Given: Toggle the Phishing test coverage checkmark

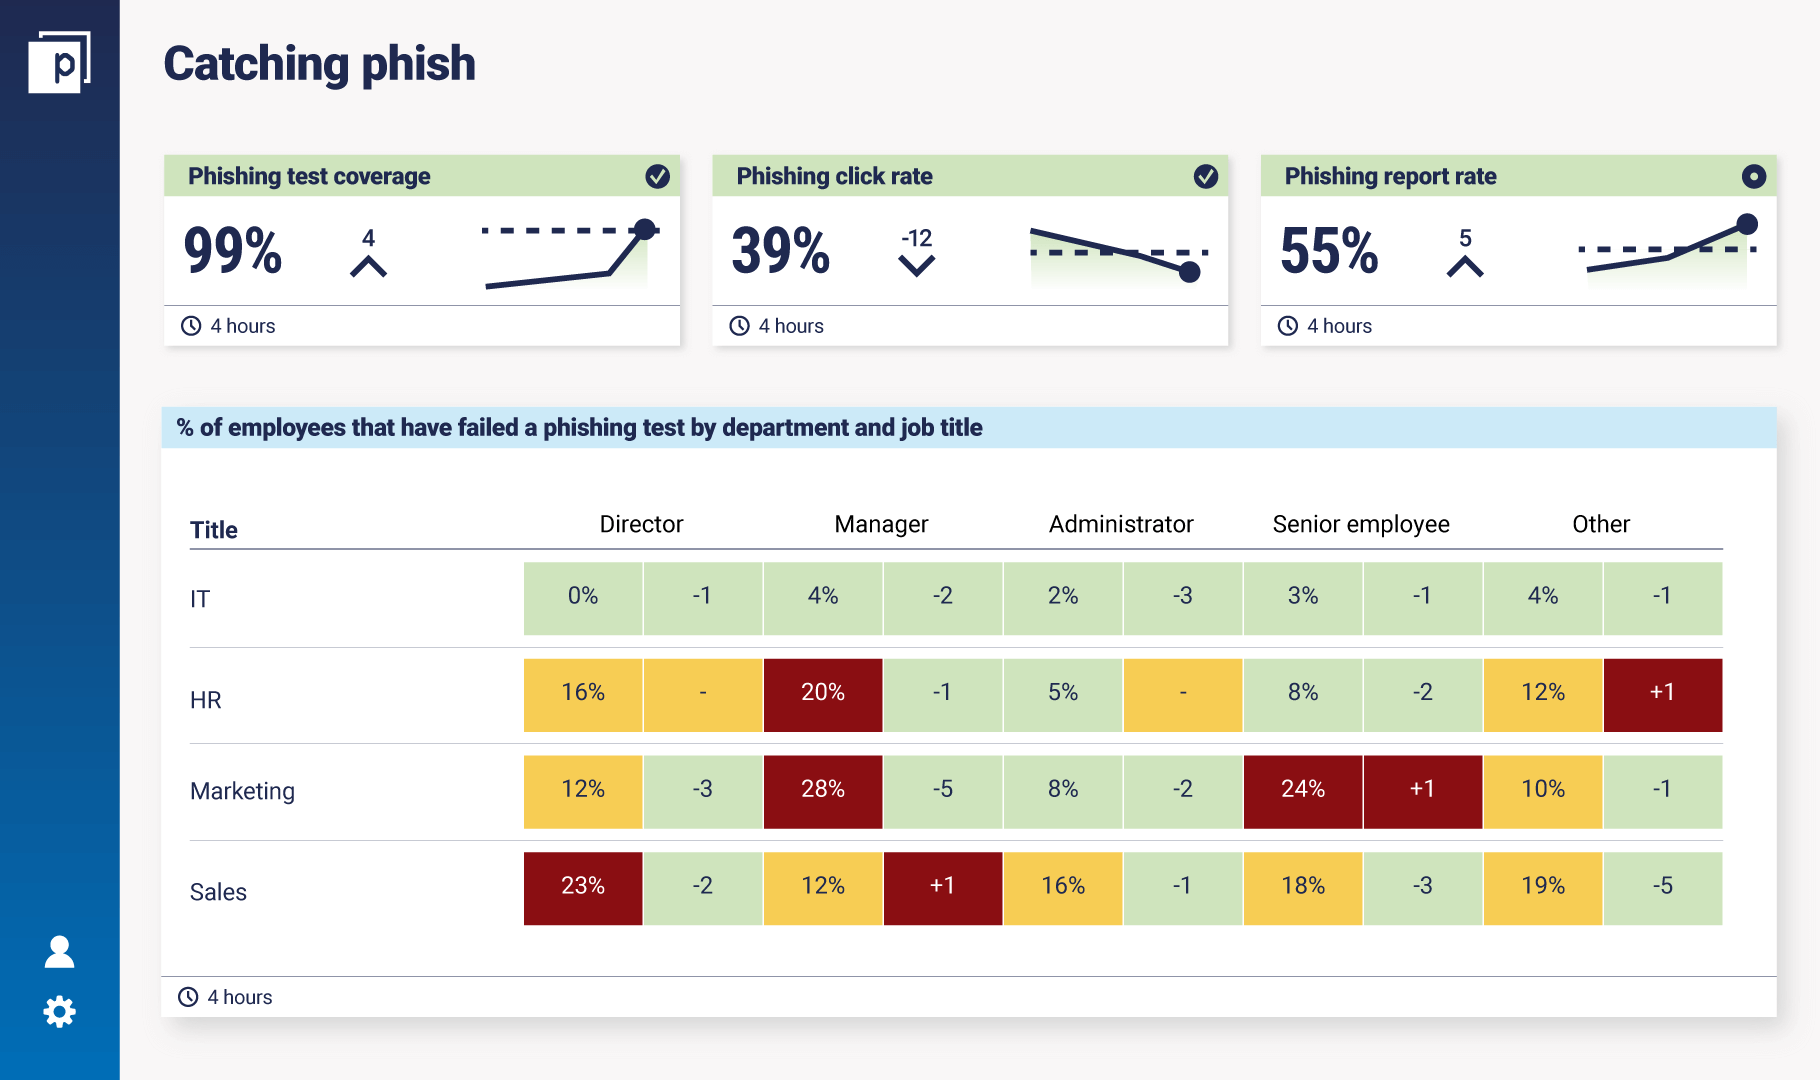Looking at the screenshot, I should pos(657,177).
